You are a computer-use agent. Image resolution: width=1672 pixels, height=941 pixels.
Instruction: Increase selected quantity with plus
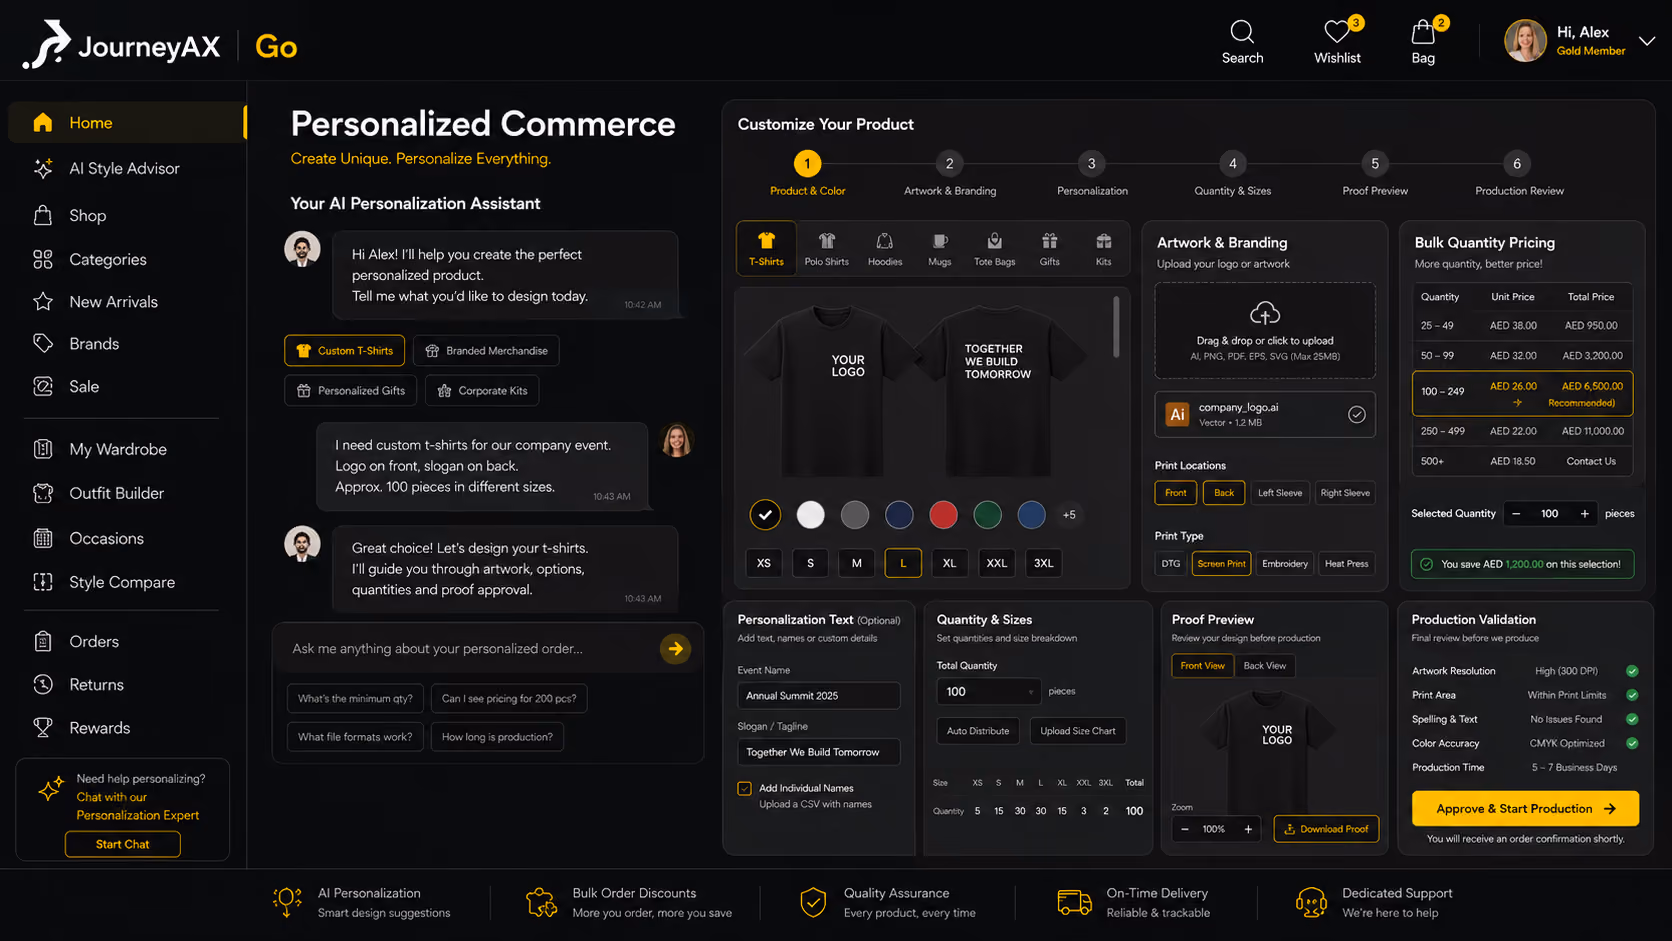click(x=1585, y=514)
